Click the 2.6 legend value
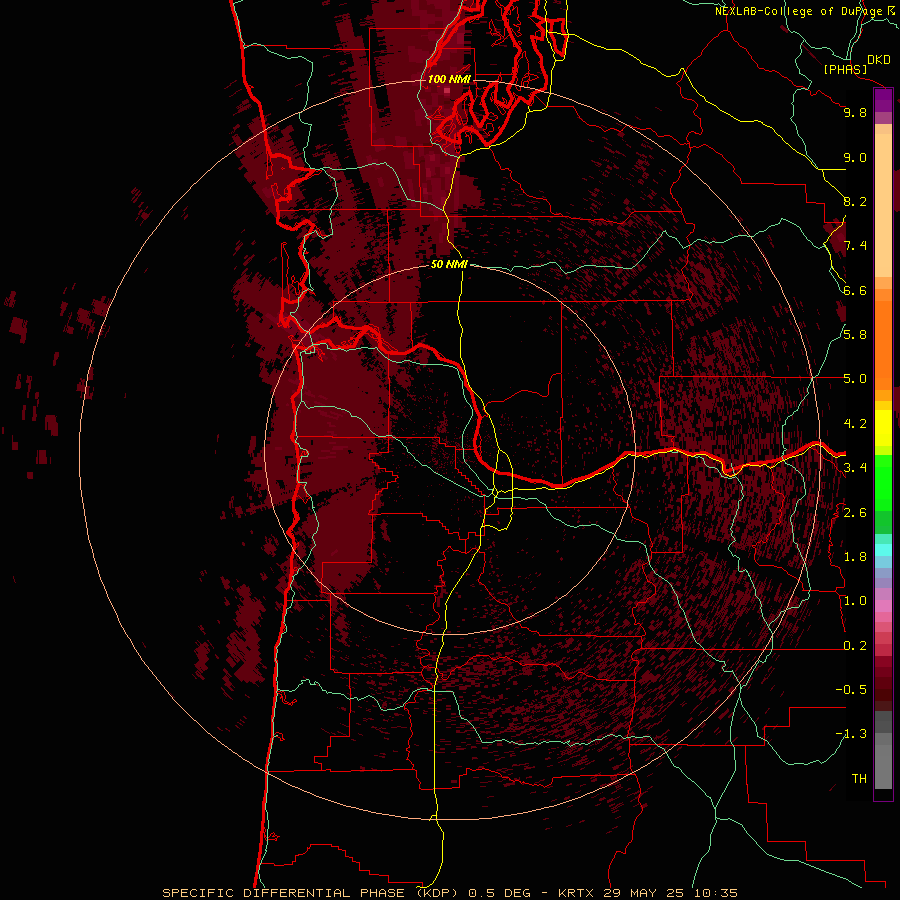The width and height of the screenshot is (900, 900). (855, 513)
